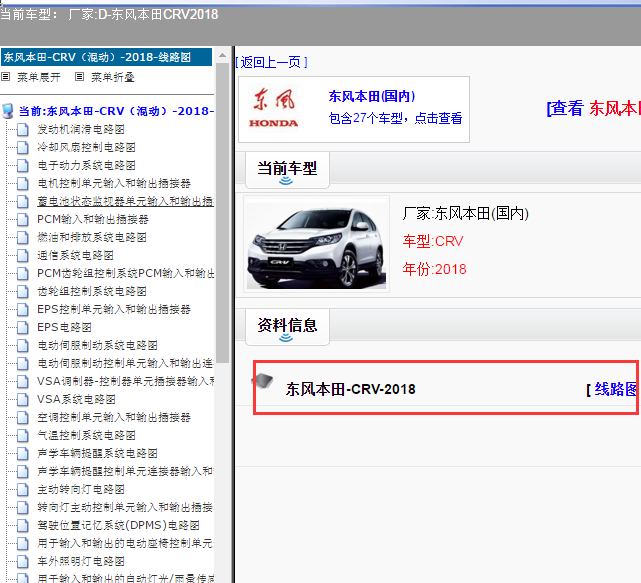The image size is (641, 583).
Task: Click document icon beside 电动伺服制动控制单元 entry
Action: click(x=23, y=363)
